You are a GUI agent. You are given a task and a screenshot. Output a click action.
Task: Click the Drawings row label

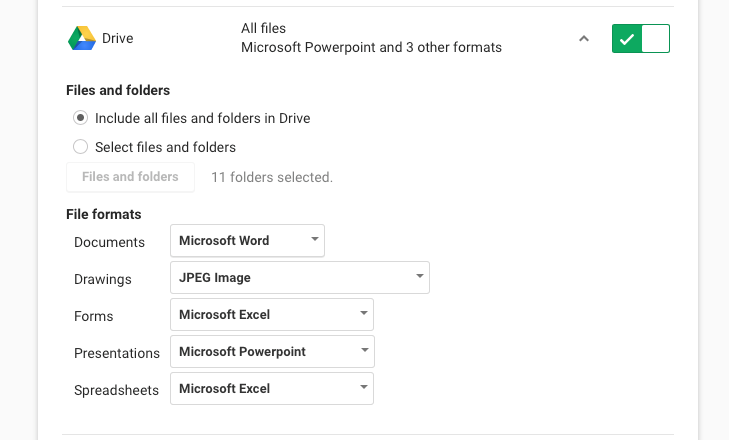103,280
